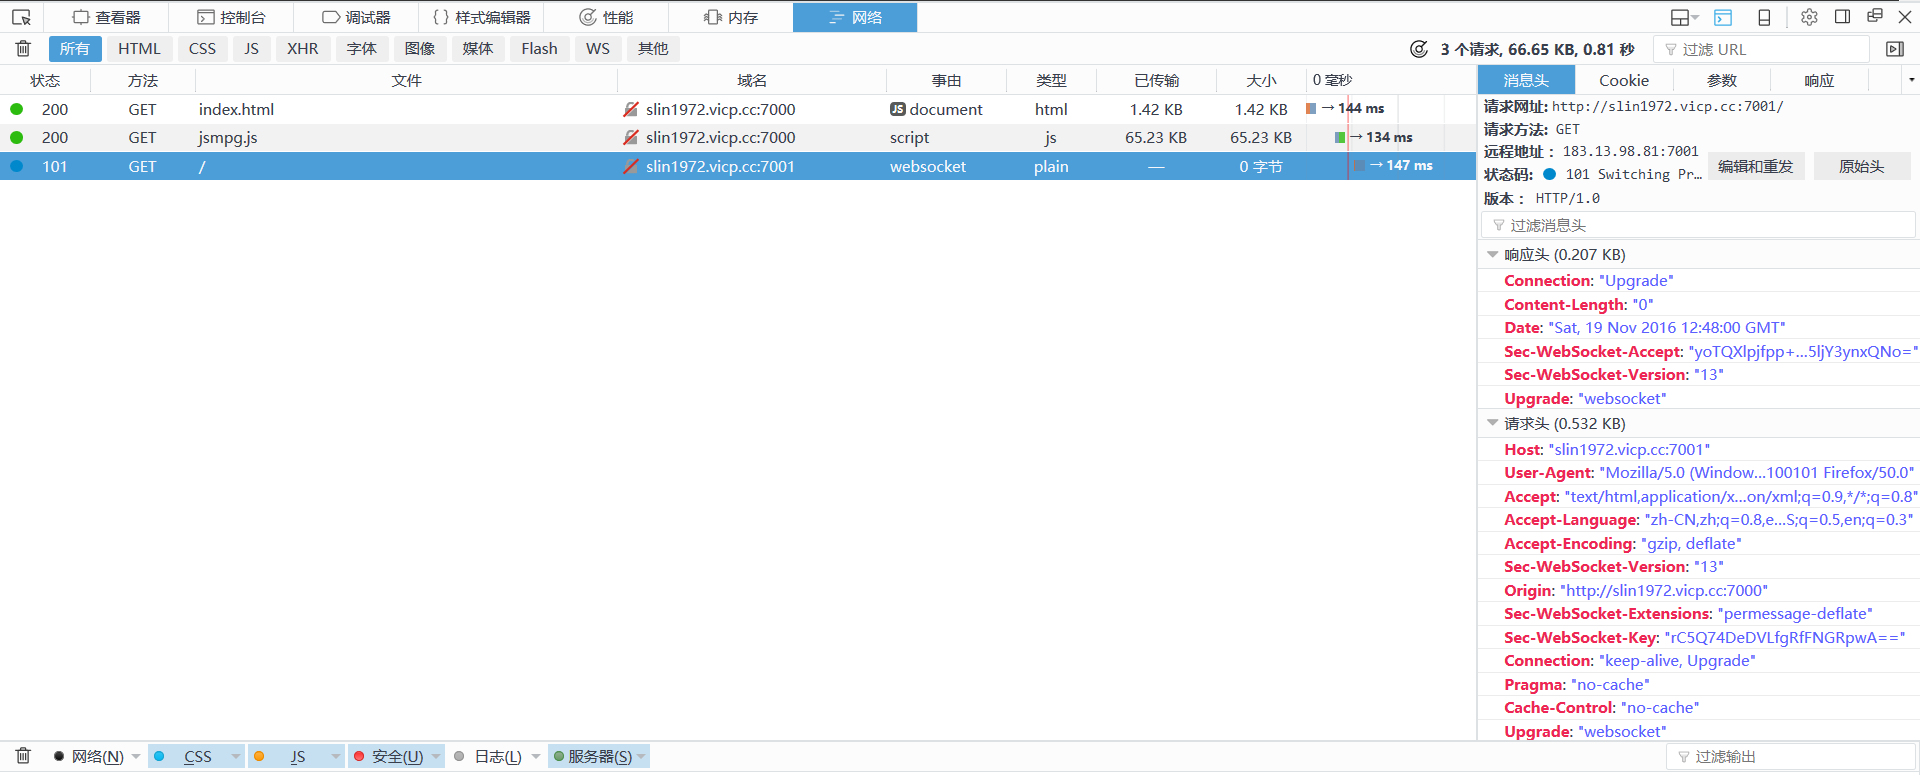Screen dimensions: 1920x775
Task: Show toolbox in a separate window
Action: pyautogui.click(x=1874, y=16)
